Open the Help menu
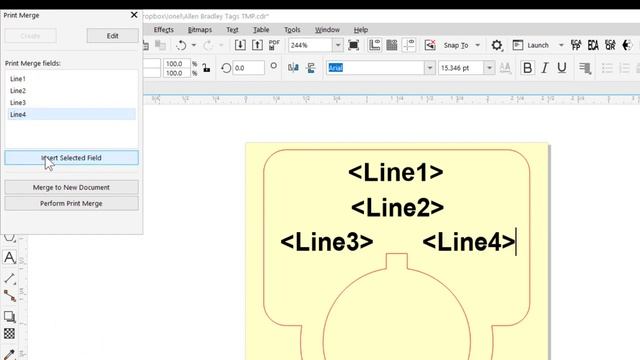Screen dimensions: 640x360 pos(361,30)
